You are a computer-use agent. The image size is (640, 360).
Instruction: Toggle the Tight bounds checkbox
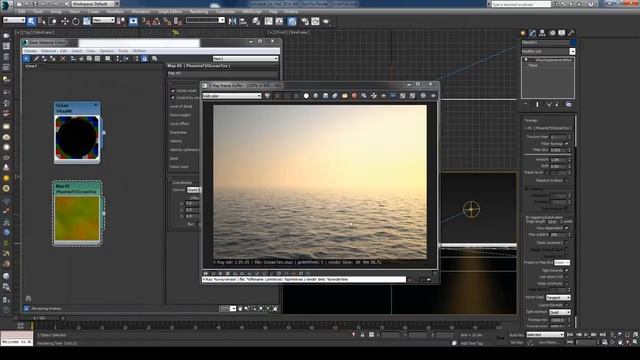coord(567,270)
